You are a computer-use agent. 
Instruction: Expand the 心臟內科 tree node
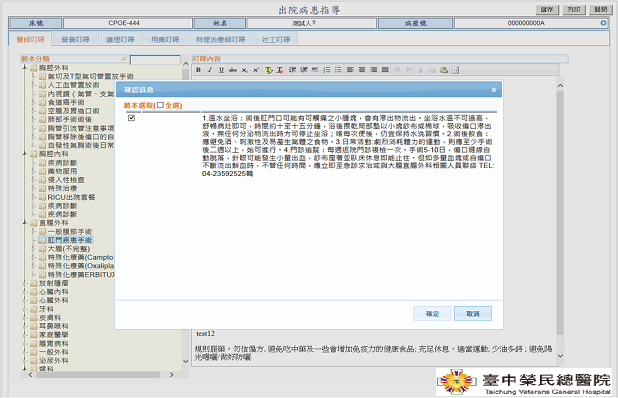(x=25, y=292)
